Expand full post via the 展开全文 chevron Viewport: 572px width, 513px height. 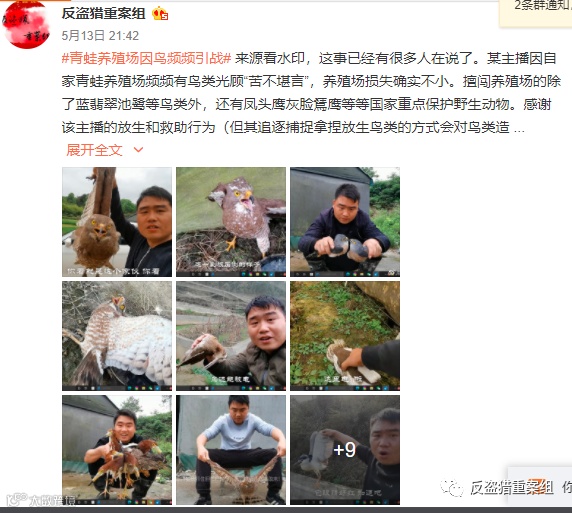click(x=139, y=150)
